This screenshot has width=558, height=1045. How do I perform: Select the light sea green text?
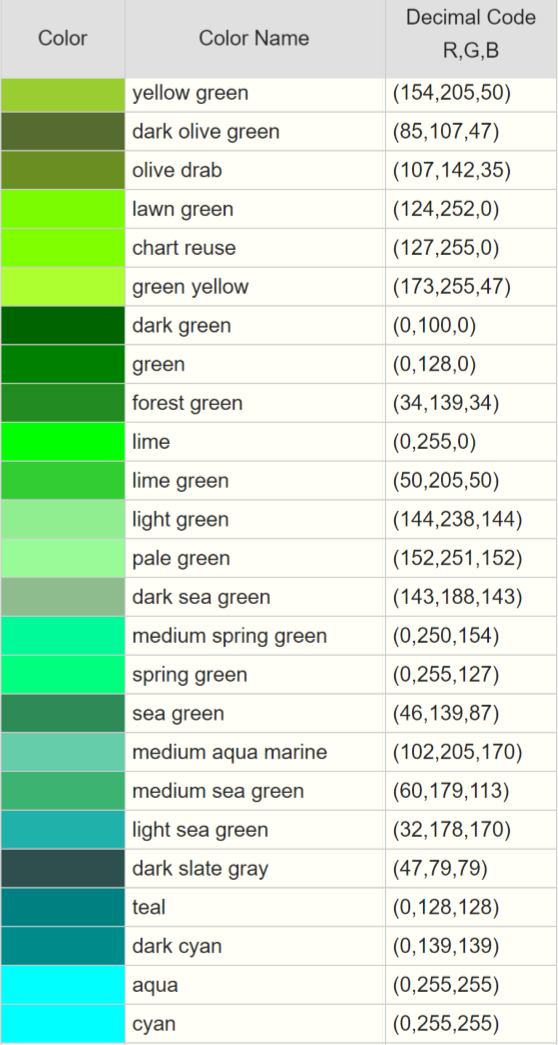coord(200,830)
